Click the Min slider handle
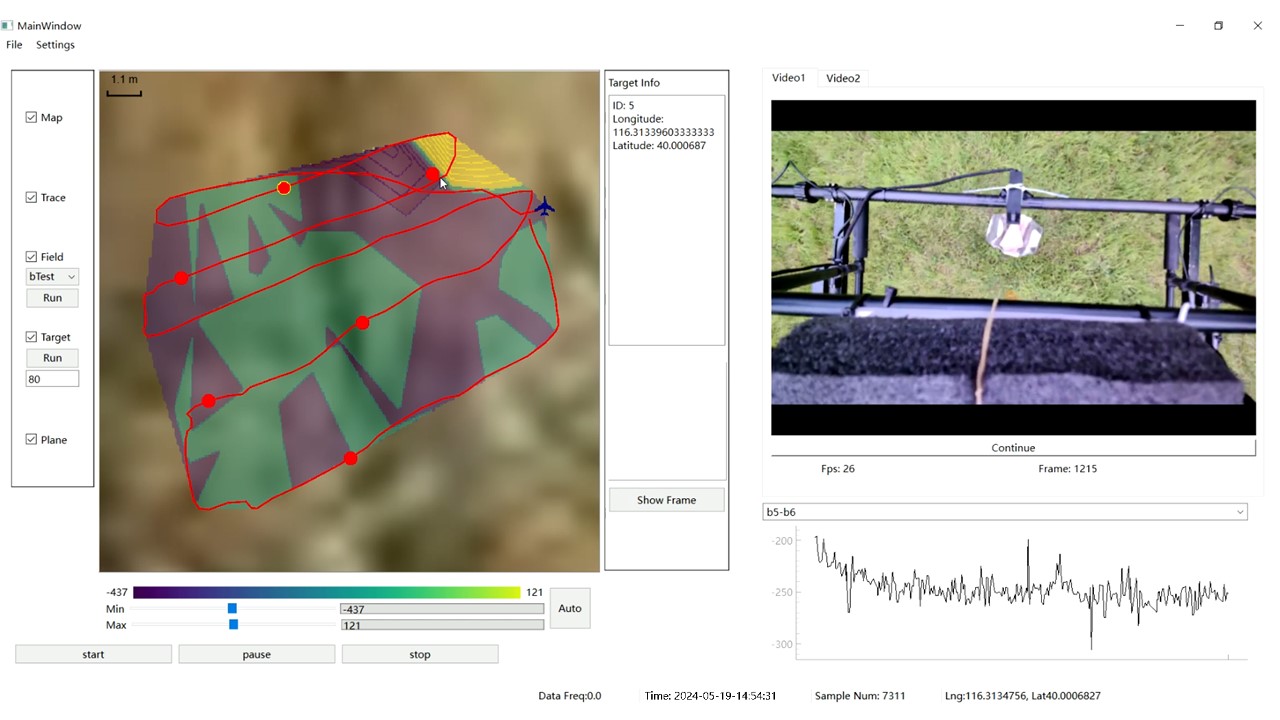Image resolution: width=1280 pixels, height=720 pixels. 232,608
